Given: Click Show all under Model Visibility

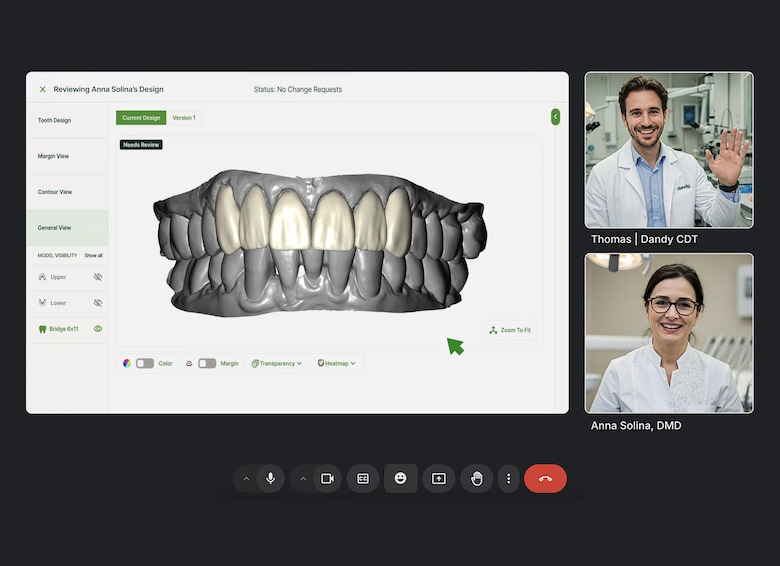Looking at the screenshot, I should click(93, 255).
